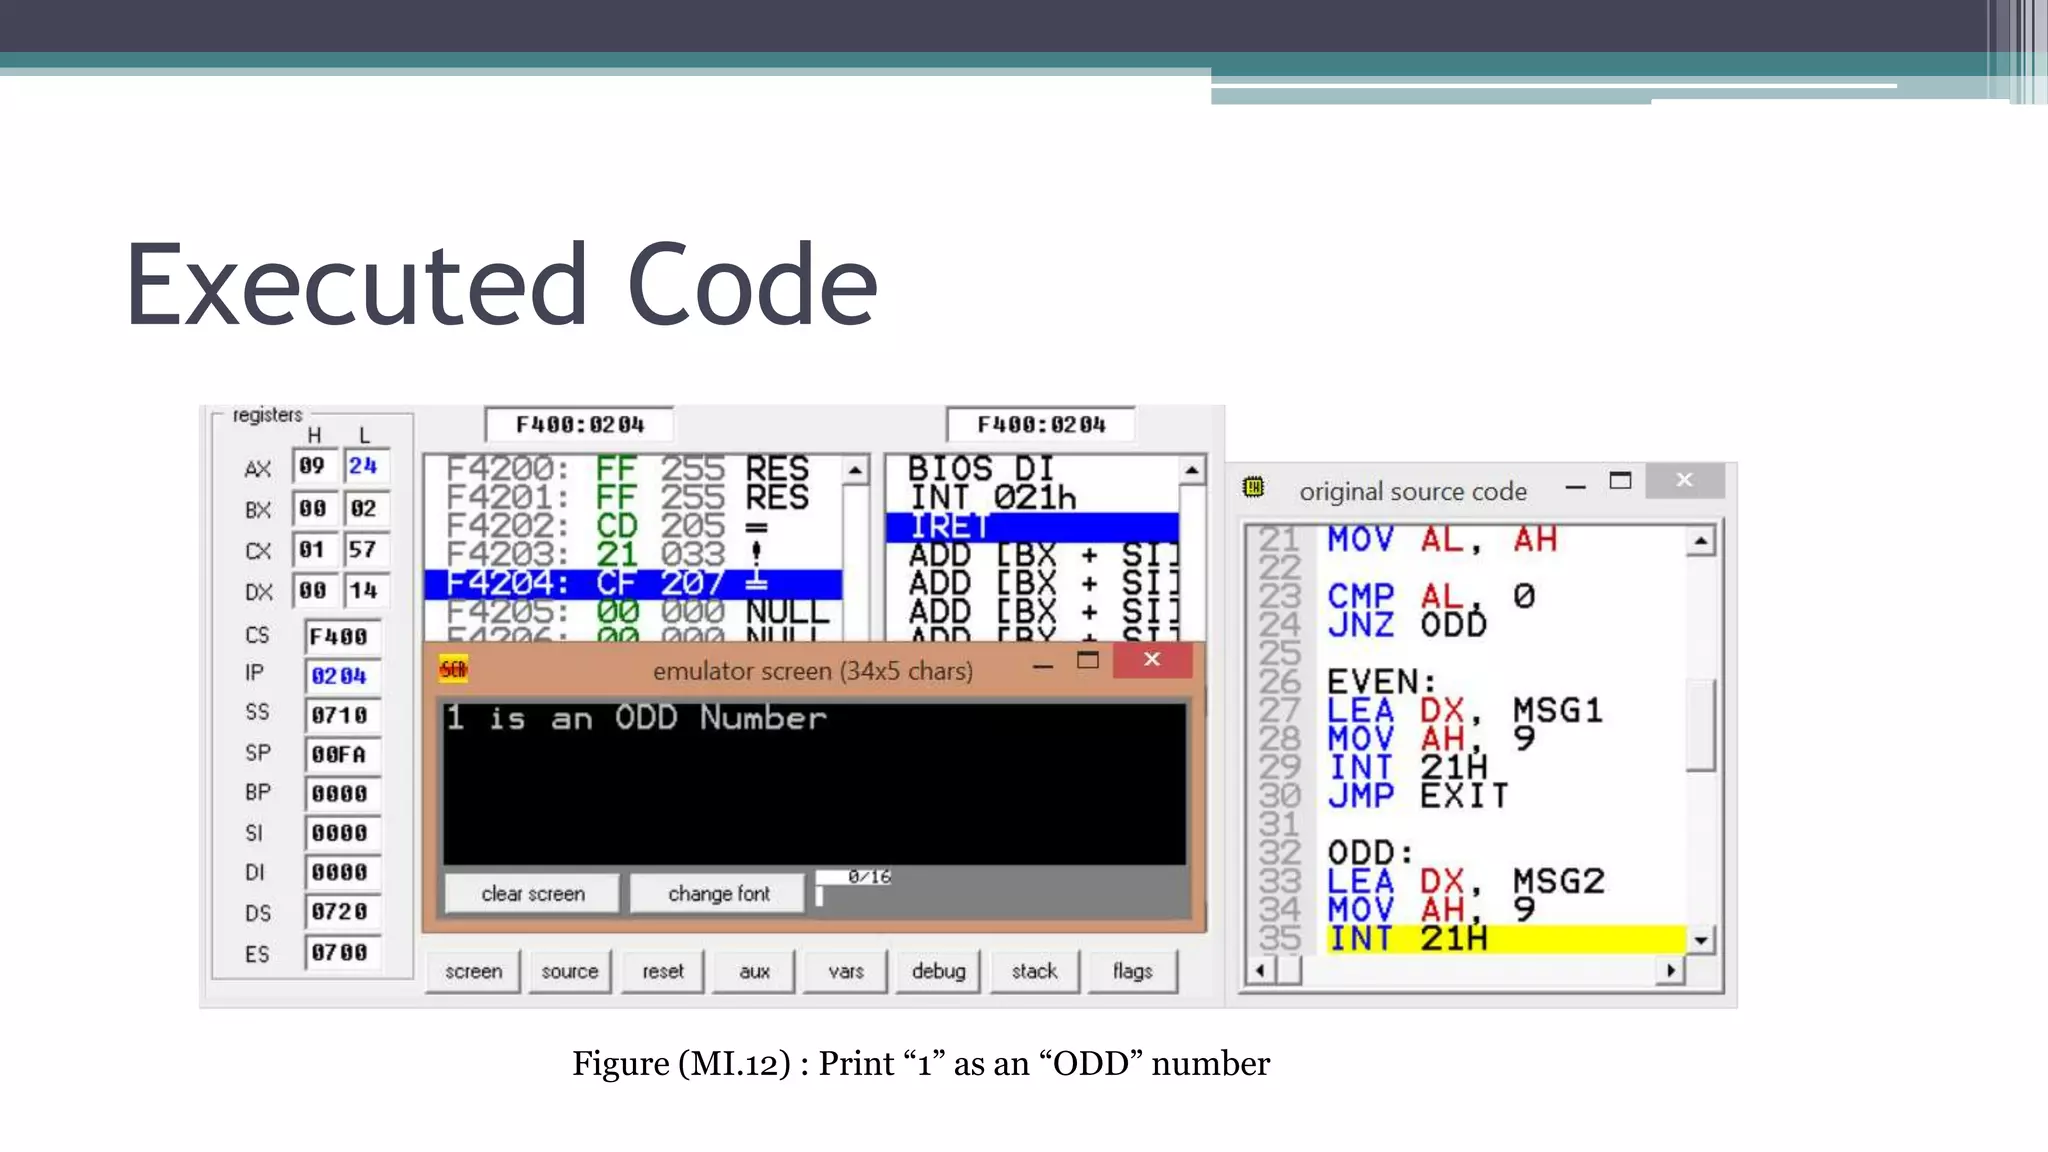Close the original source code window

point(1685,480)
